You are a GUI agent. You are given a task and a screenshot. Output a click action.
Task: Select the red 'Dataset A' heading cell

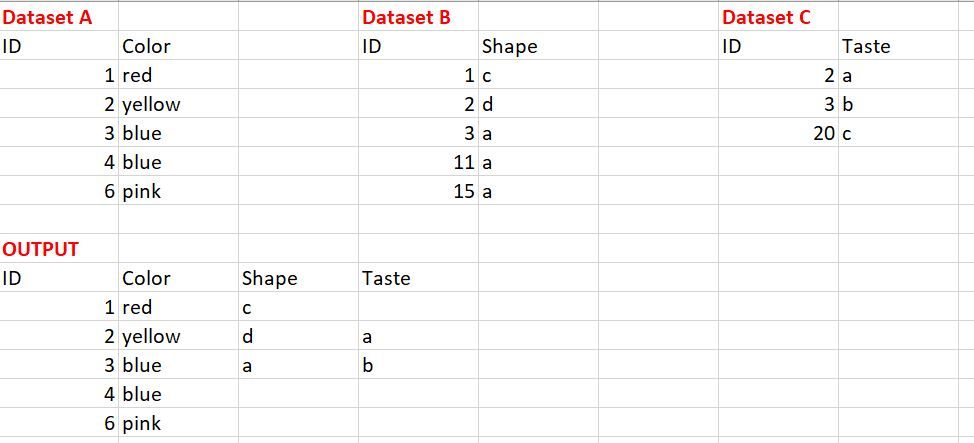point(49,17)
